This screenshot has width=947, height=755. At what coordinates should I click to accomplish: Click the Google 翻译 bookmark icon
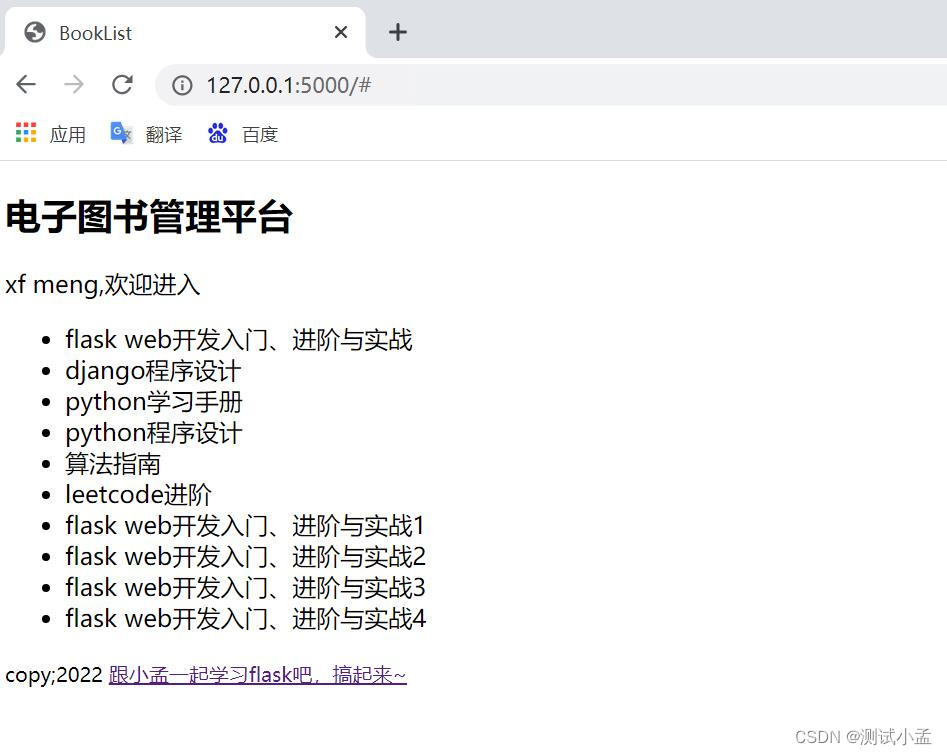pos(121,132)
